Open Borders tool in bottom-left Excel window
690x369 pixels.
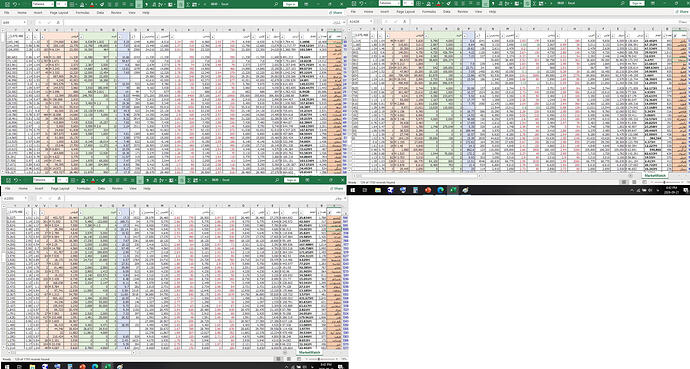pos(73,180)
